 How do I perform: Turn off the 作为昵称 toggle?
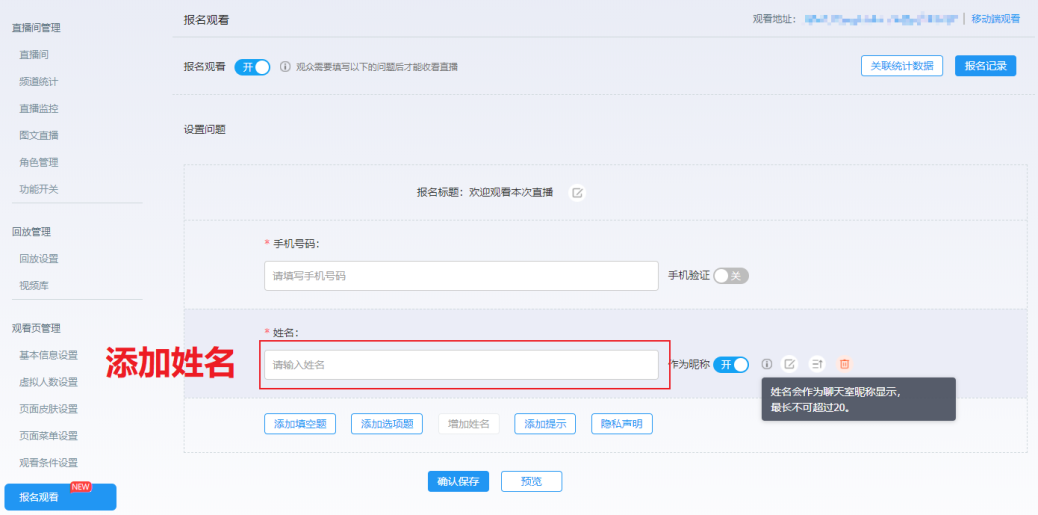pos(731,365)
